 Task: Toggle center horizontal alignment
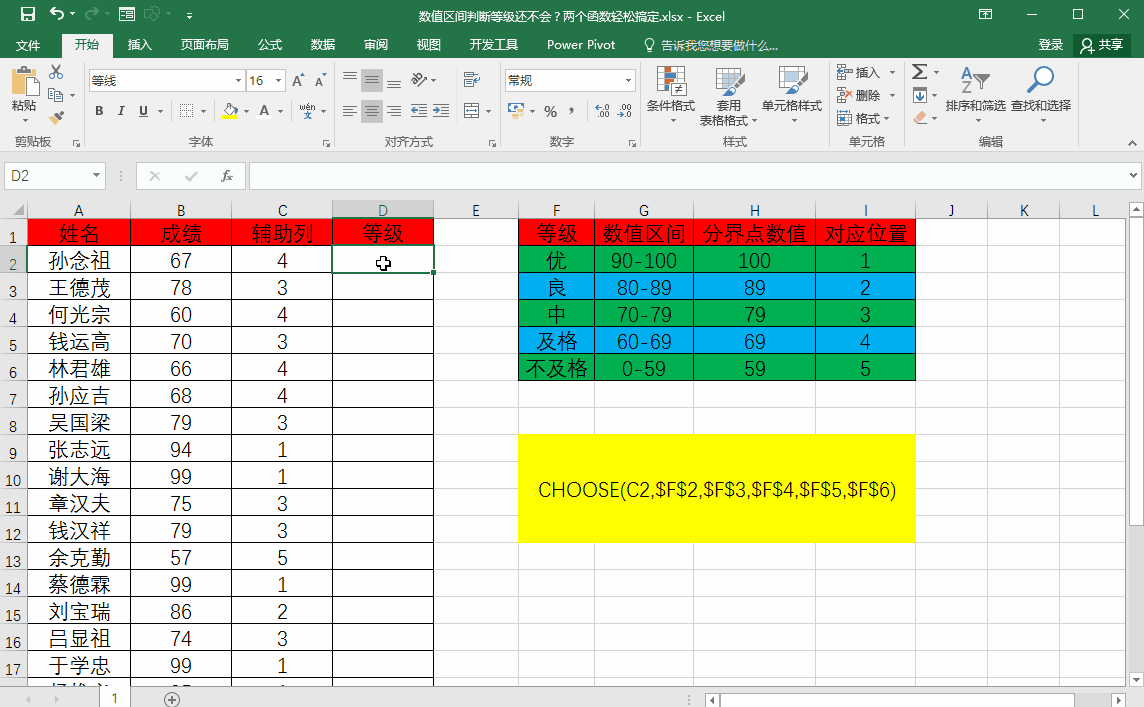coord(372,111)
